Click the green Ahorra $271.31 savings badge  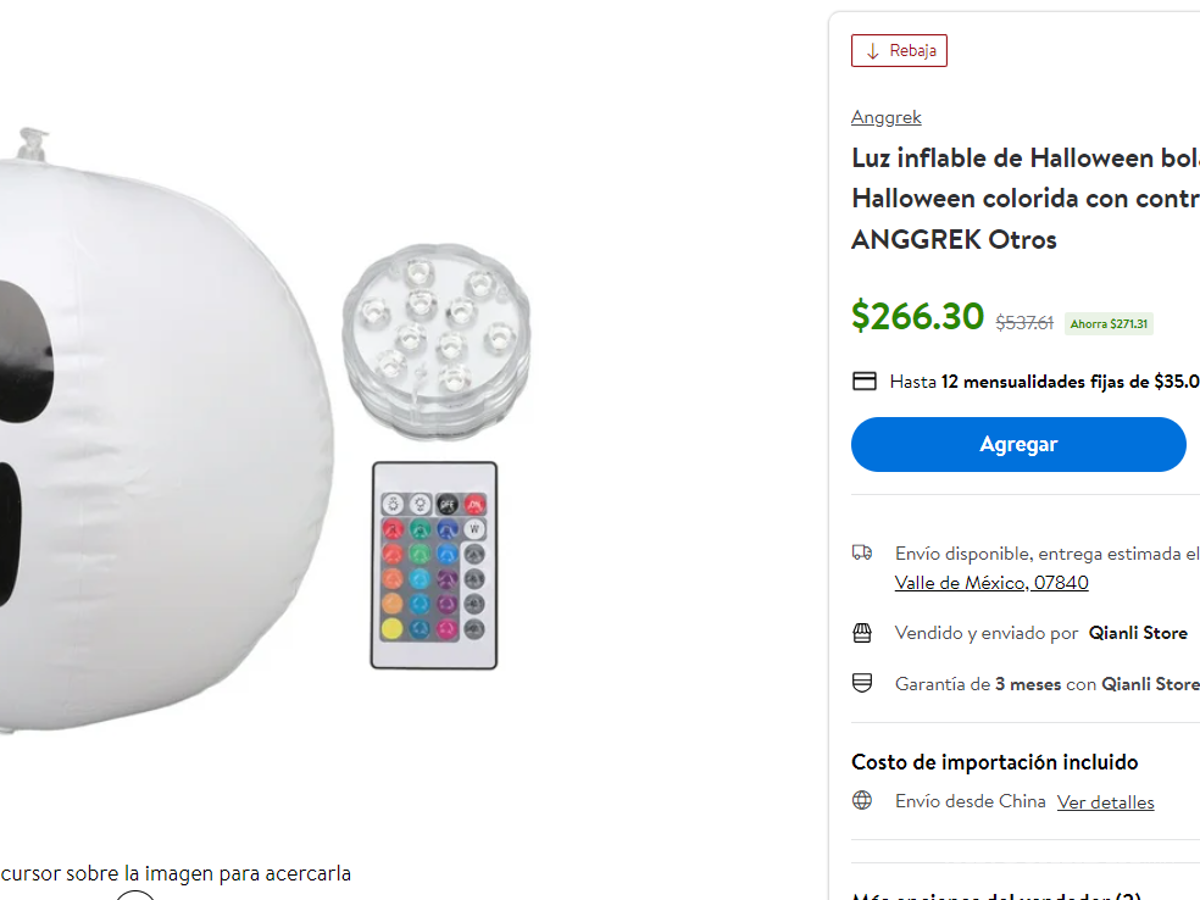pos(1109,324)
